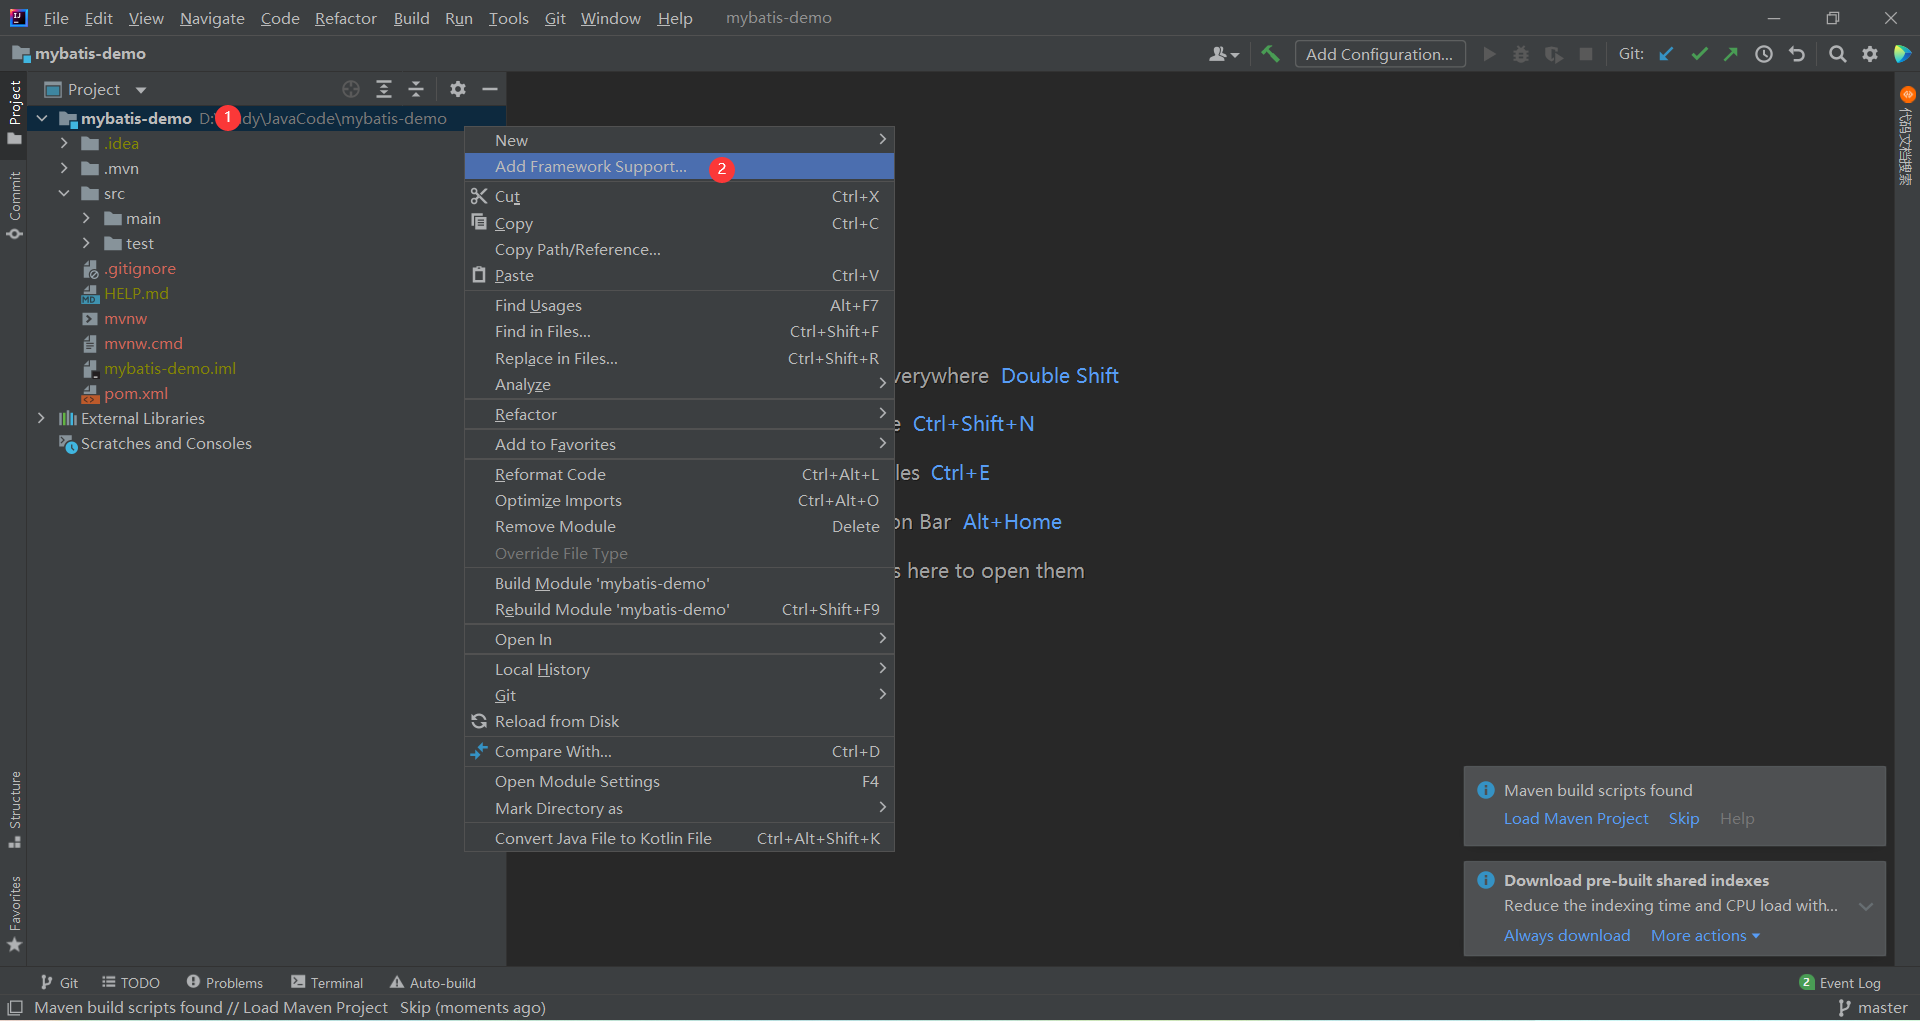Click Collapse All icon in Project panel

coord(416,89)
